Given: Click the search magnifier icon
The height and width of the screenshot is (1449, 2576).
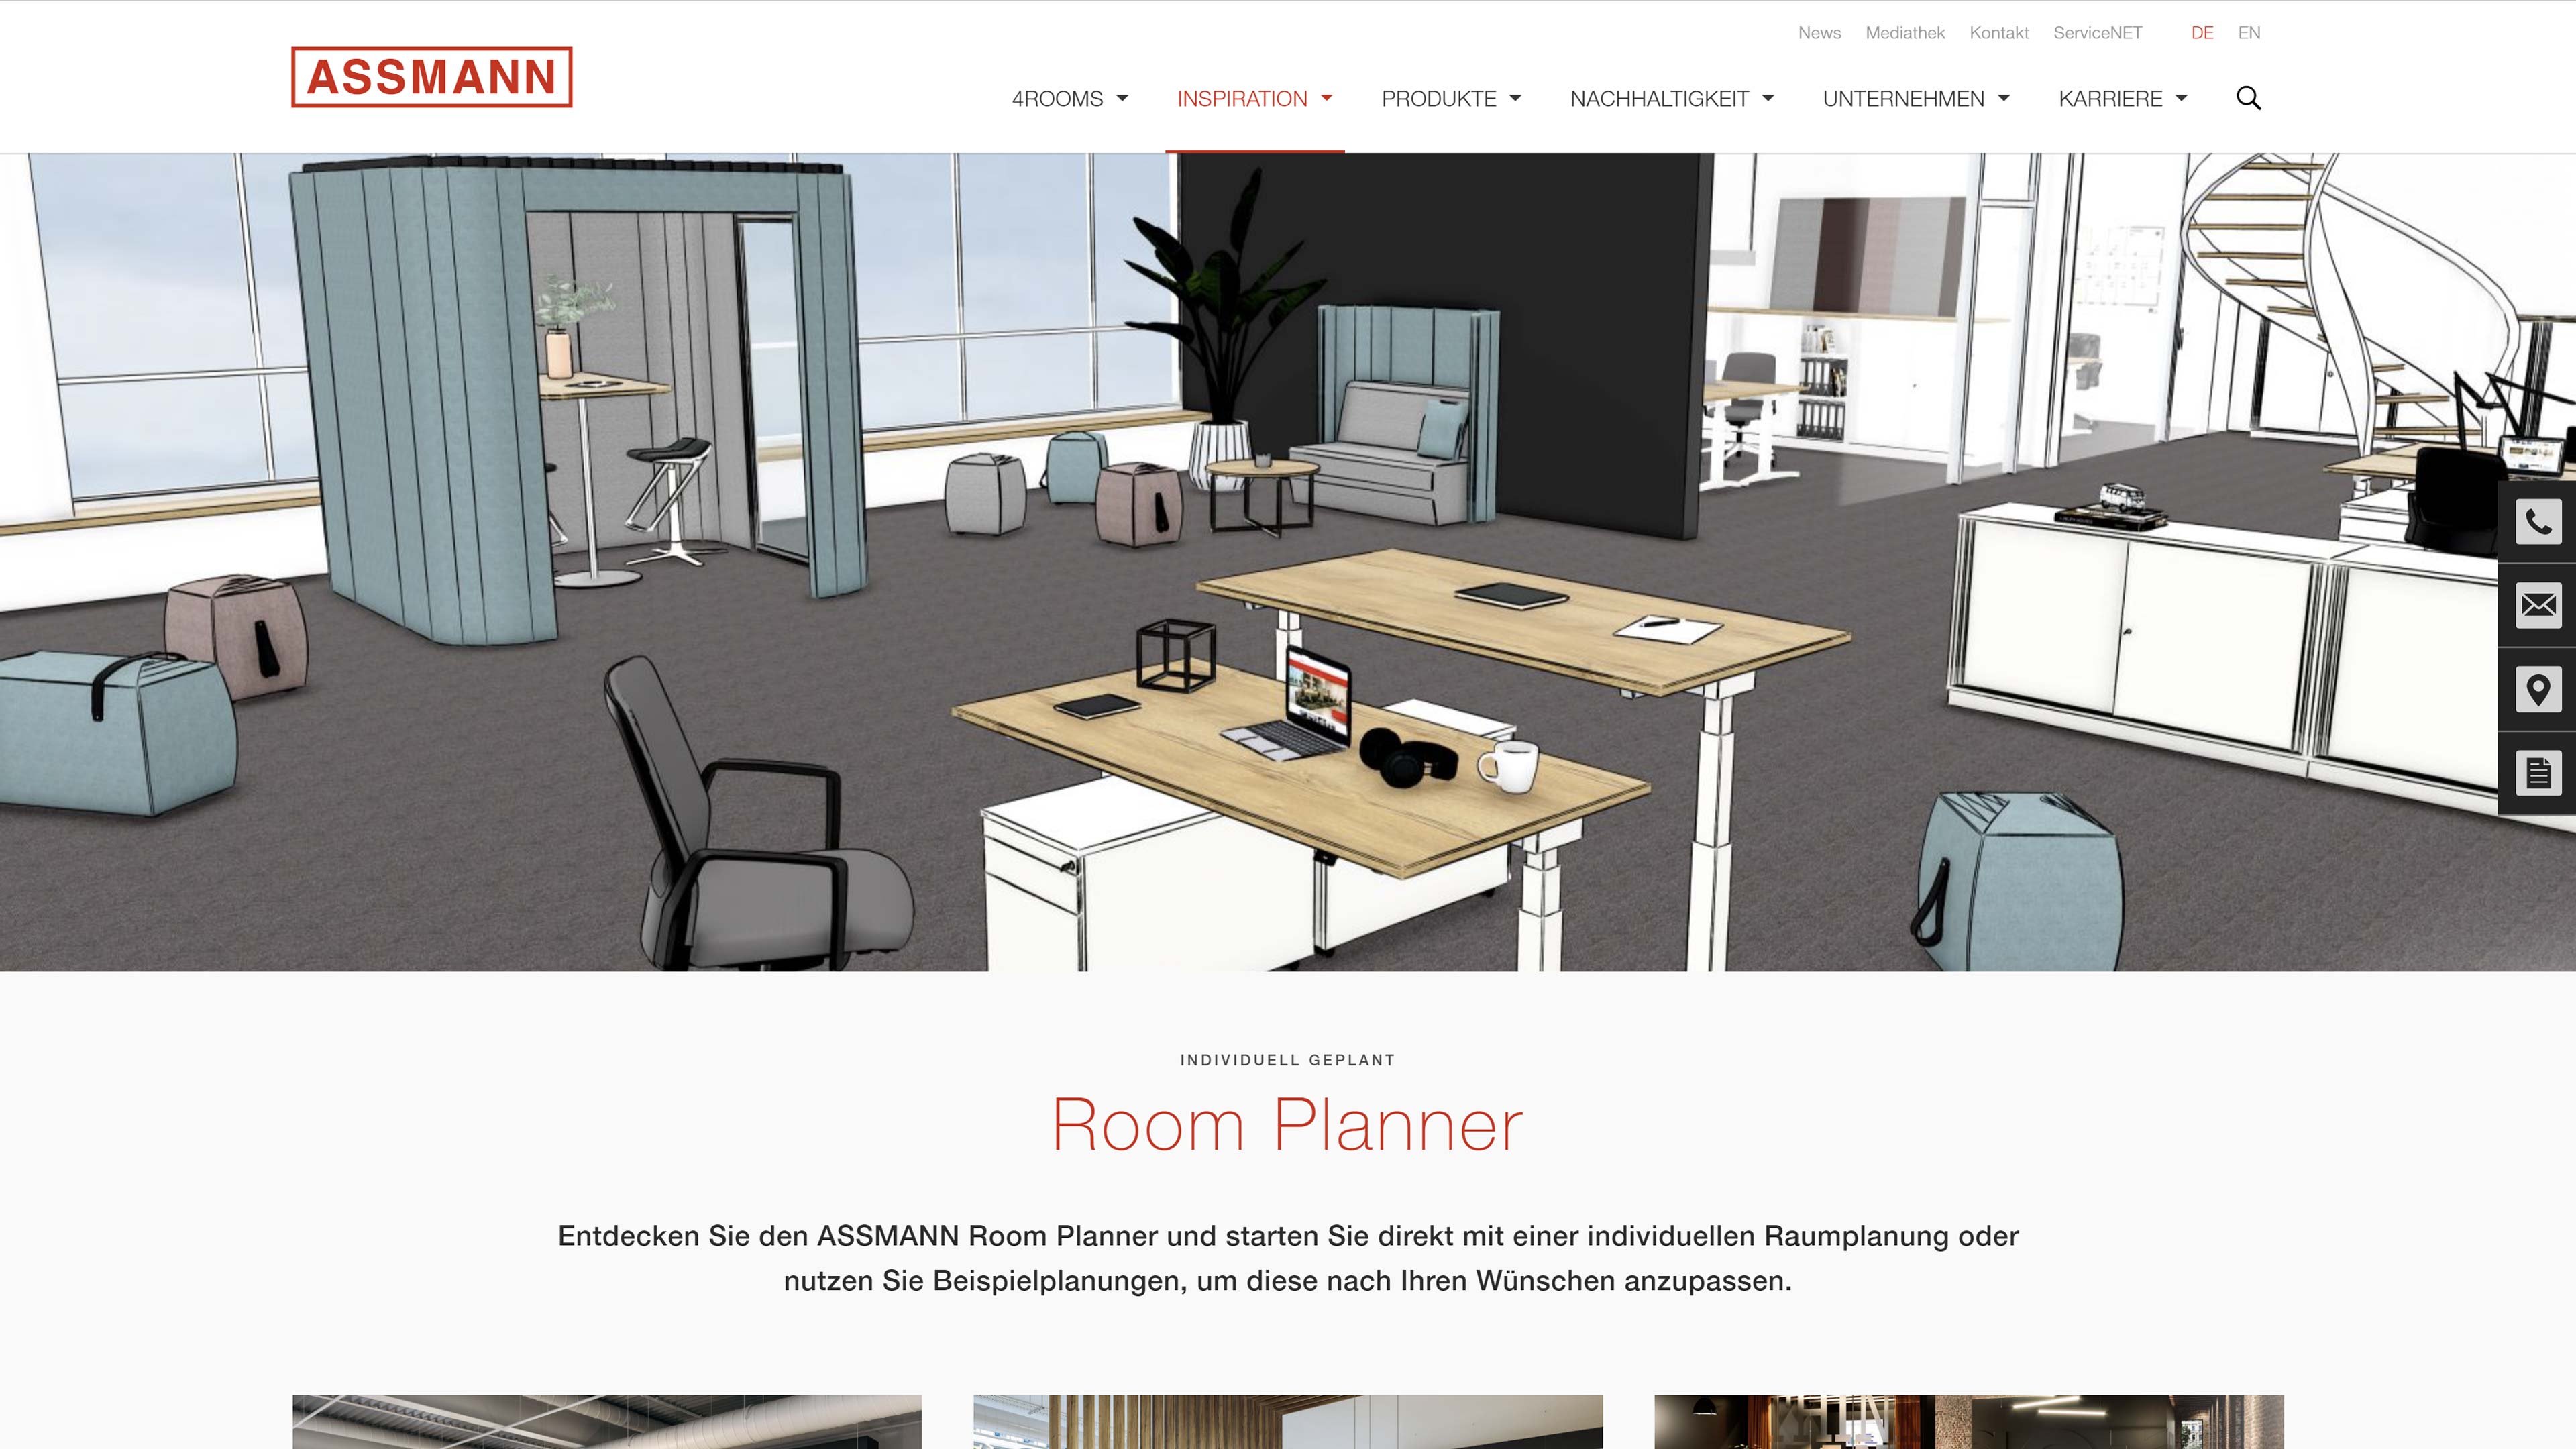Looking at the screenshot, I should [2249, 97].
